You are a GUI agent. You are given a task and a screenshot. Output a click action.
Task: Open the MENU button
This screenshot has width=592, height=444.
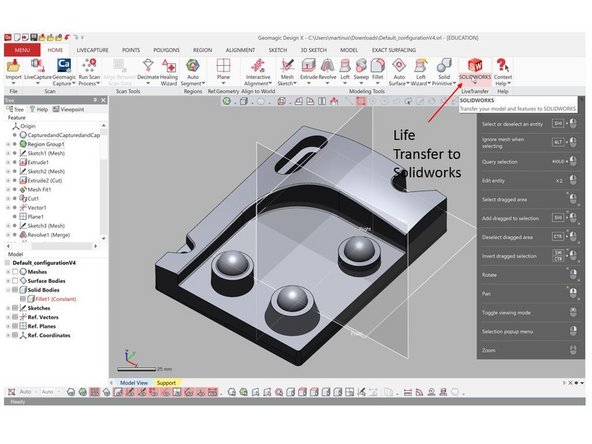point(22,50)
